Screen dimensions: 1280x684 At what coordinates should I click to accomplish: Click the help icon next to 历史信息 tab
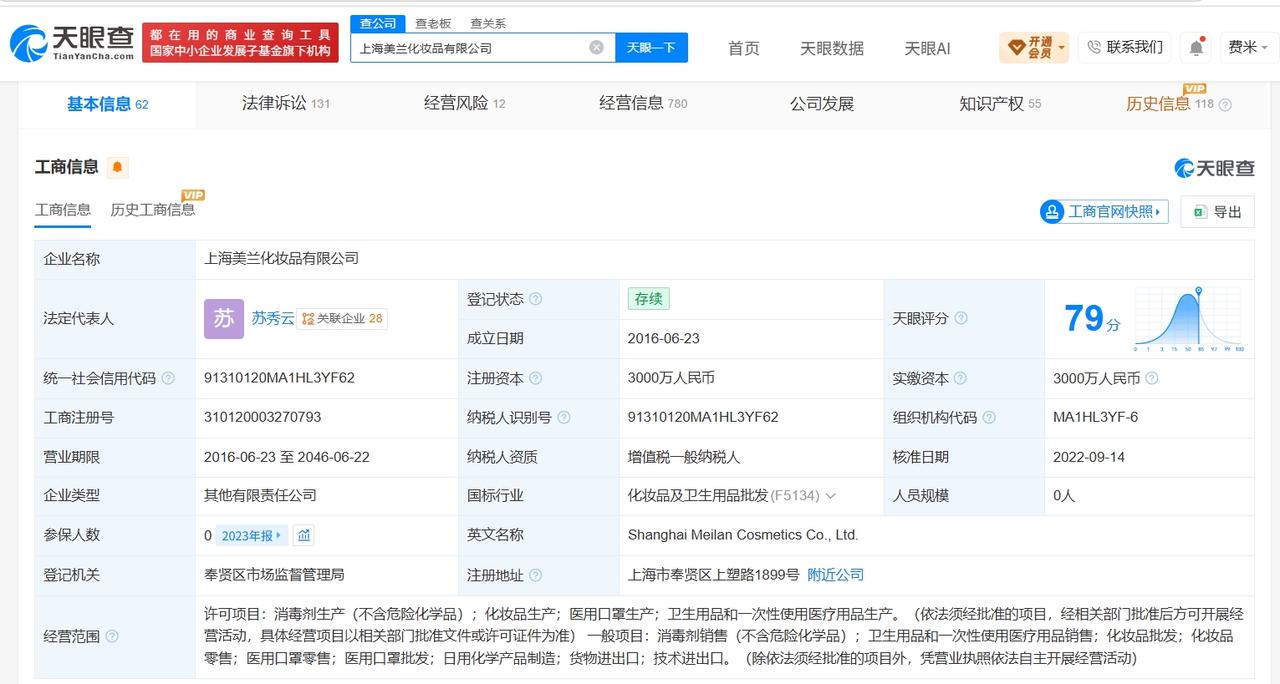coord(1225,104)
